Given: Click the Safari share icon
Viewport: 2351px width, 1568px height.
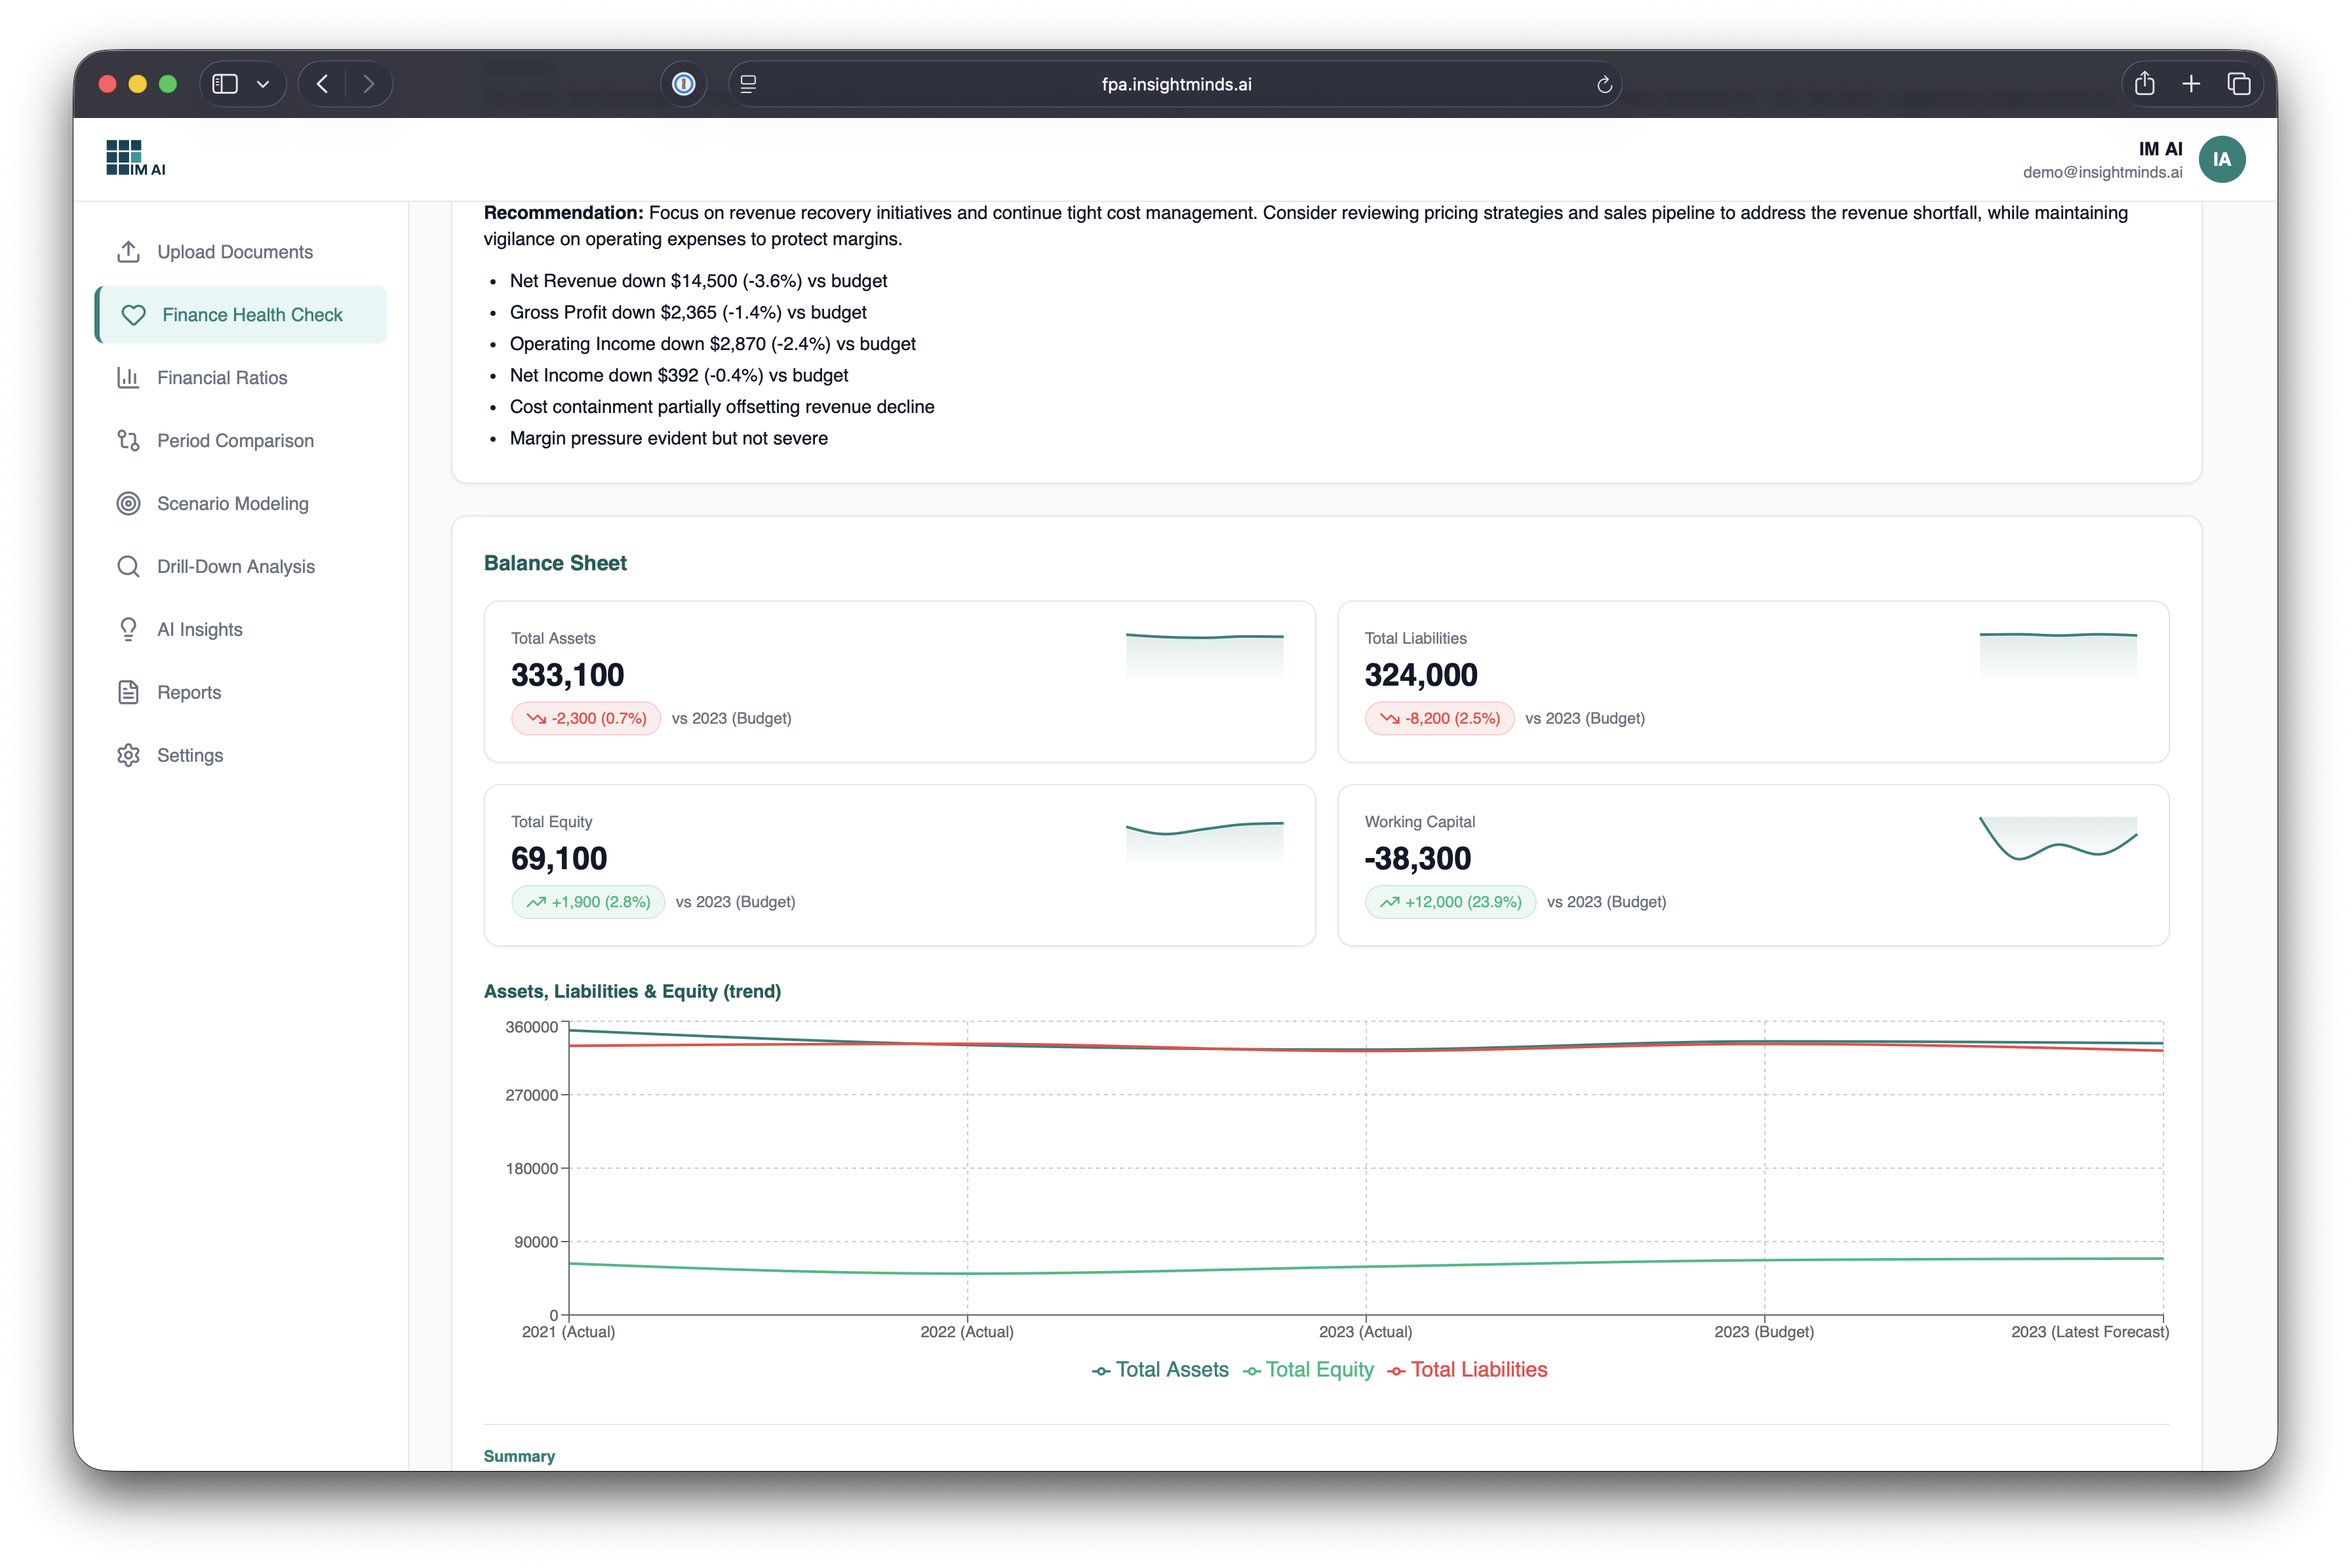Looking at the screenshot, I should click(x=2144, y=84).
